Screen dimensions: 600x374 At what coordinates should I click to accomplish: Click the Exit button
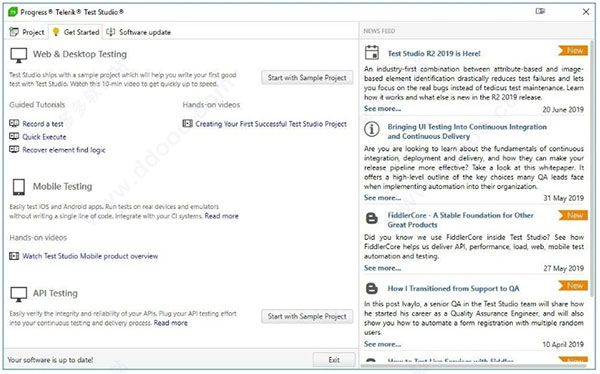coord(334,360)
